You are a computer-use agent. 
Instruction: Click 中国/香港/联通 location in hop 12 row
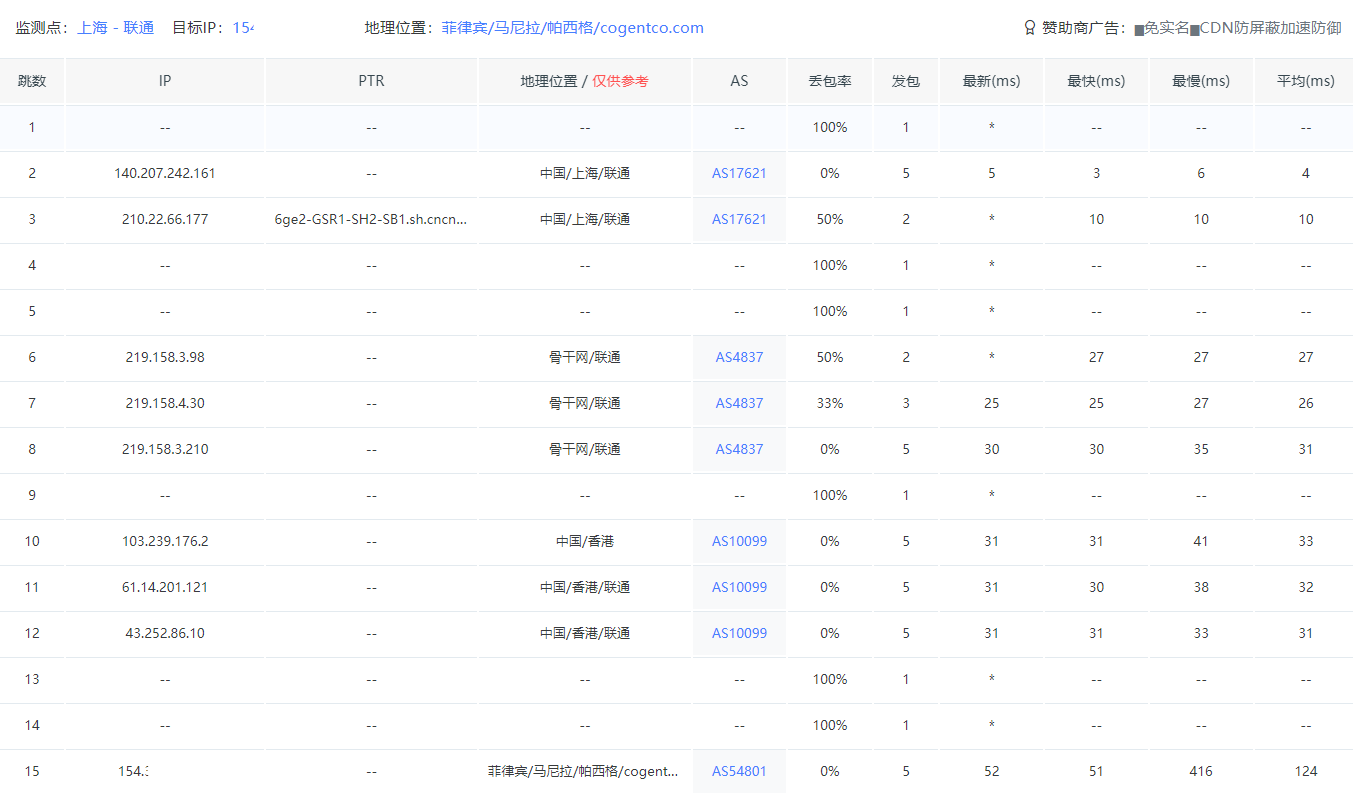click(x=585, y=633)
